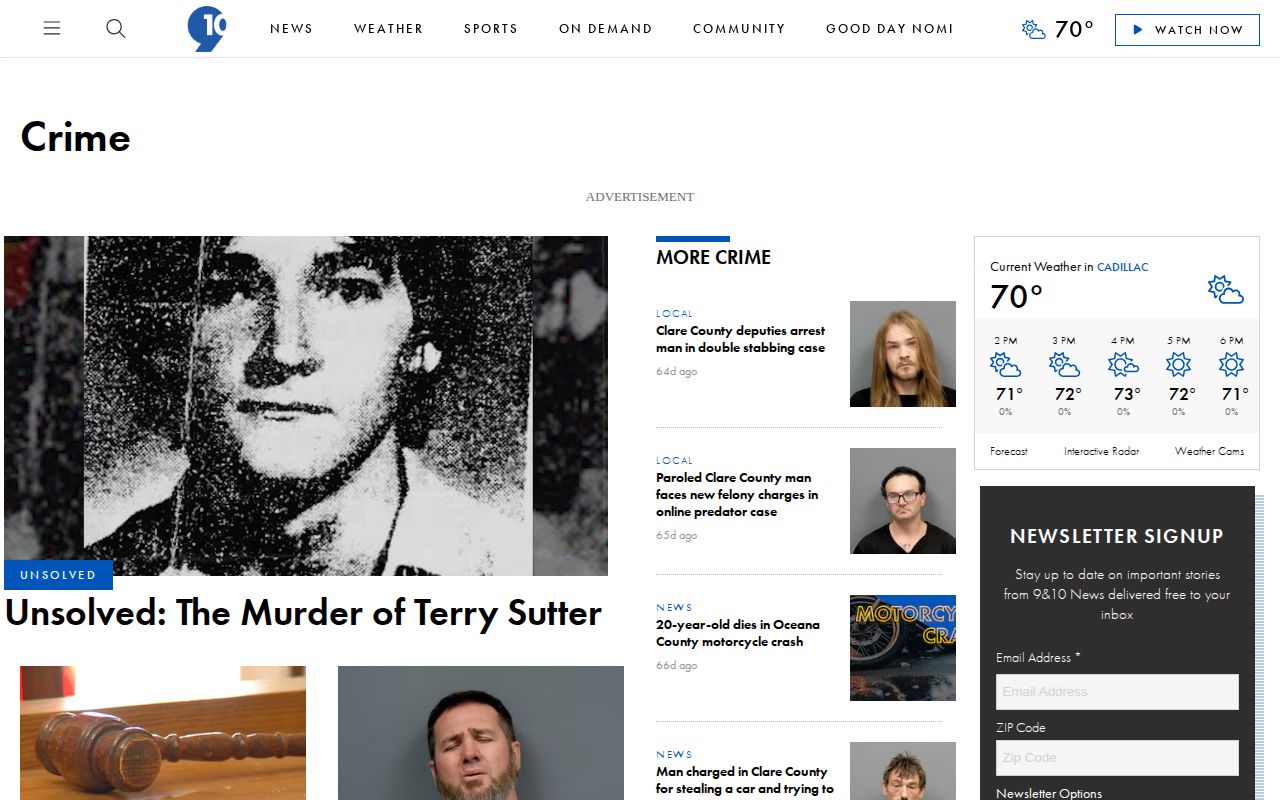Select the 5 PM forecast sun icon

1179,365
